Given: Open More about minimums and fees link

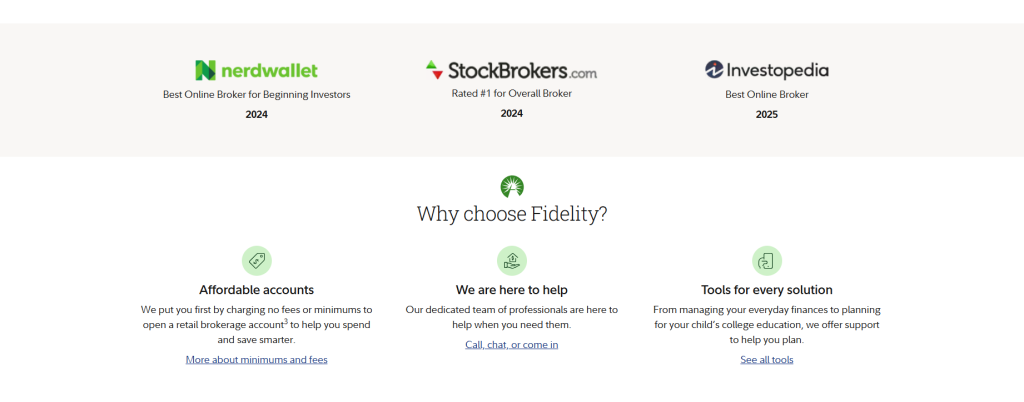Looking at the screenshot, I should [257, 360].
